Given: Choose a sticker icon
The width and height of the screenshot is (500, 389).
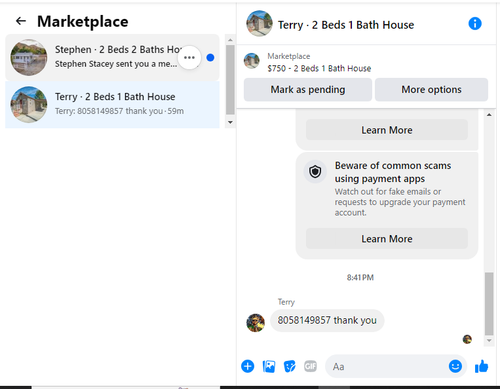Looking at the screenshot, I should [290, 366].
